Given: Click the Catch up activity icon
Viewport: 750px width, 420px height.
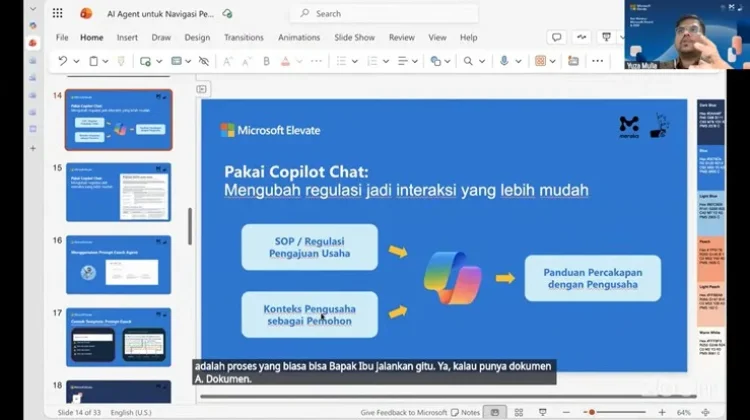Looking at the screenshot, I should coord(581,37).
